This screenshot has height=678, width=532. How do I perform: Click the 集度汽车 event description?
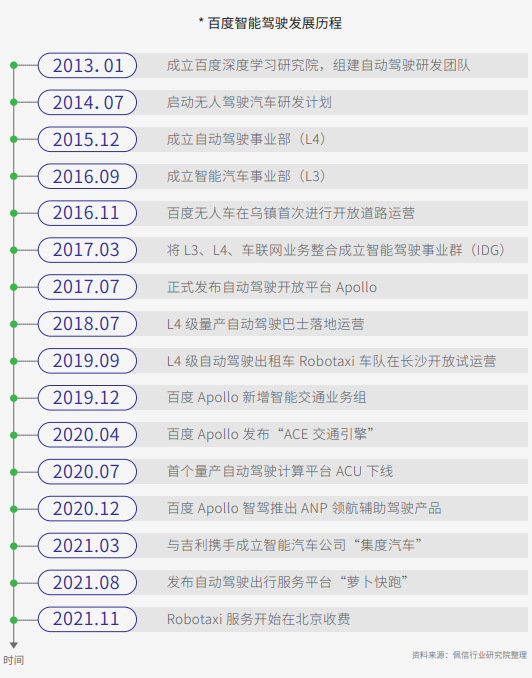coord(294,545)
